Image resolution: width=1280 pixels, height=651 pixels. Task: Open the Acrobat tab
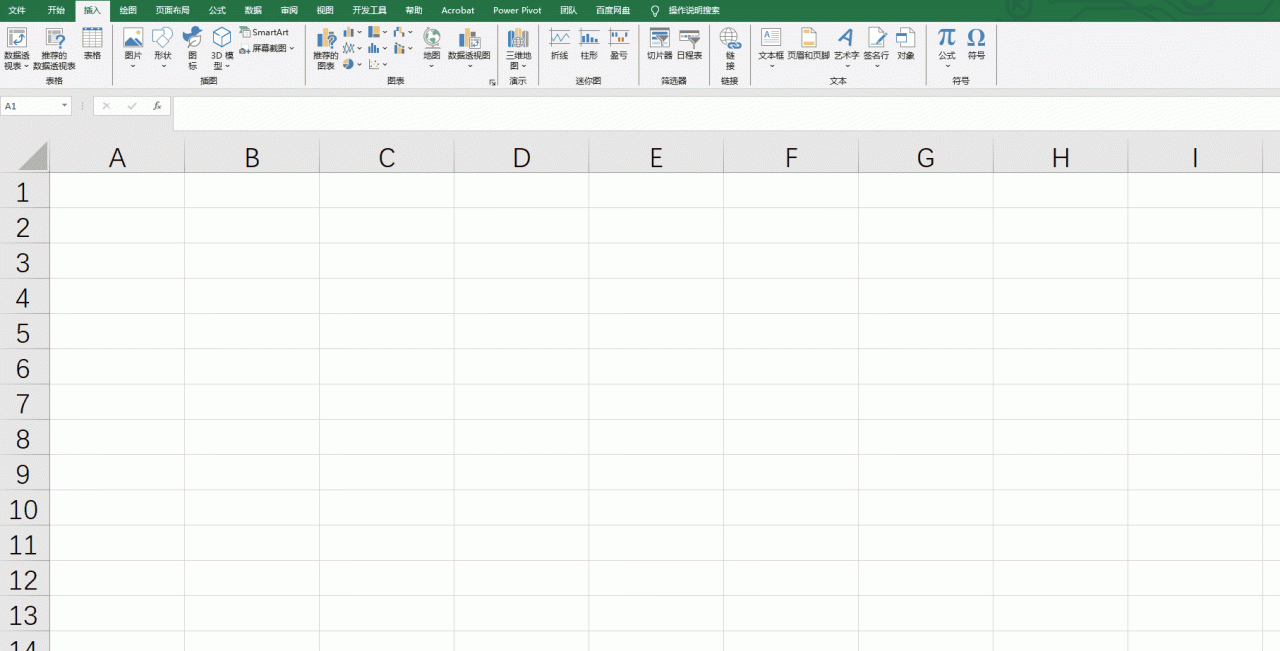pyautogui.click(x=458, y=10)
